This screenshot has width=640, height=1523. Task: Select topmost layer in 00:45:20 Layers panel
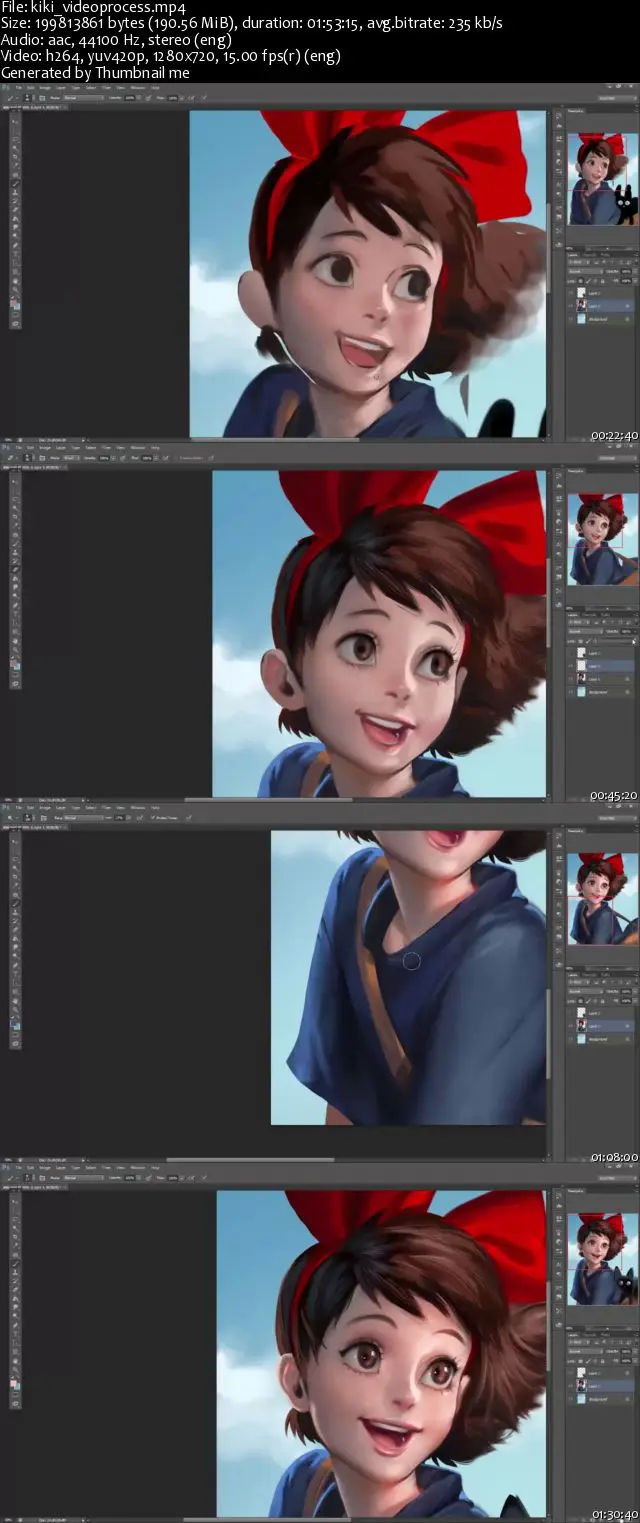(x=601, y=653)
